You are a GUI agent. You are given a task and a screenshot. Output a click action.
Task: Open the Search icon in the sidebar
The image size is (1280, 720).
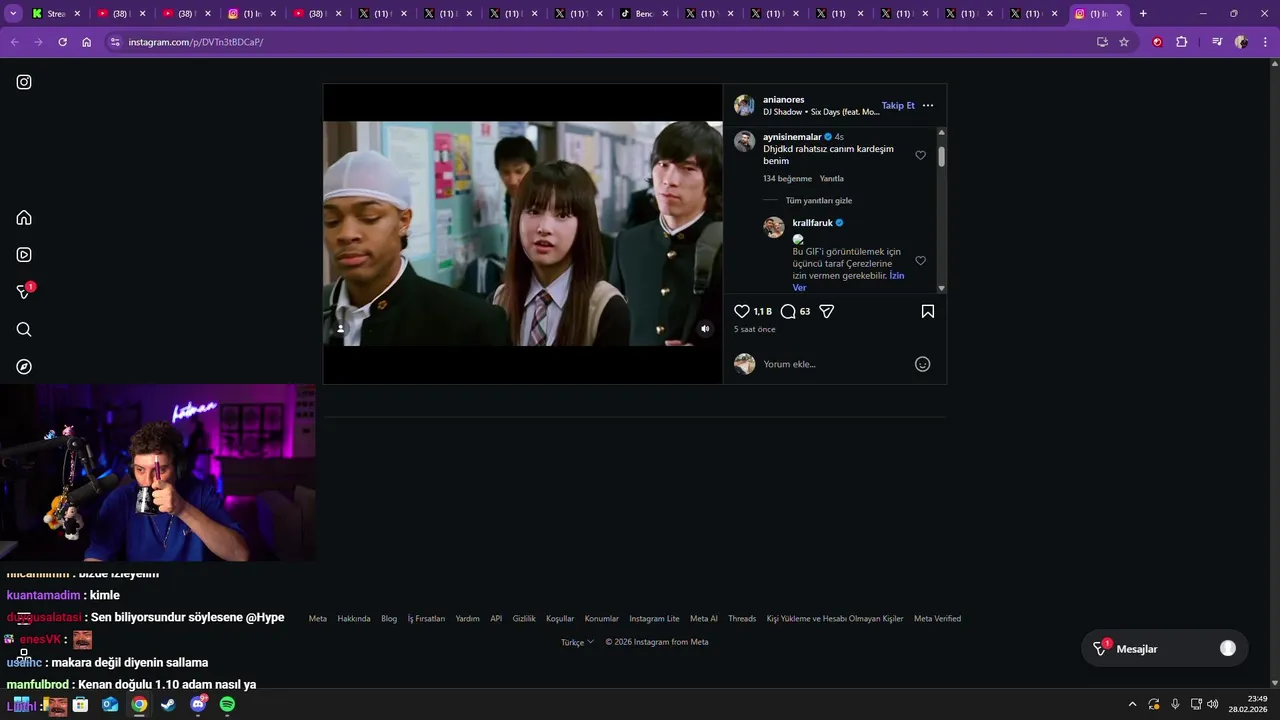(x=24, y=329)
